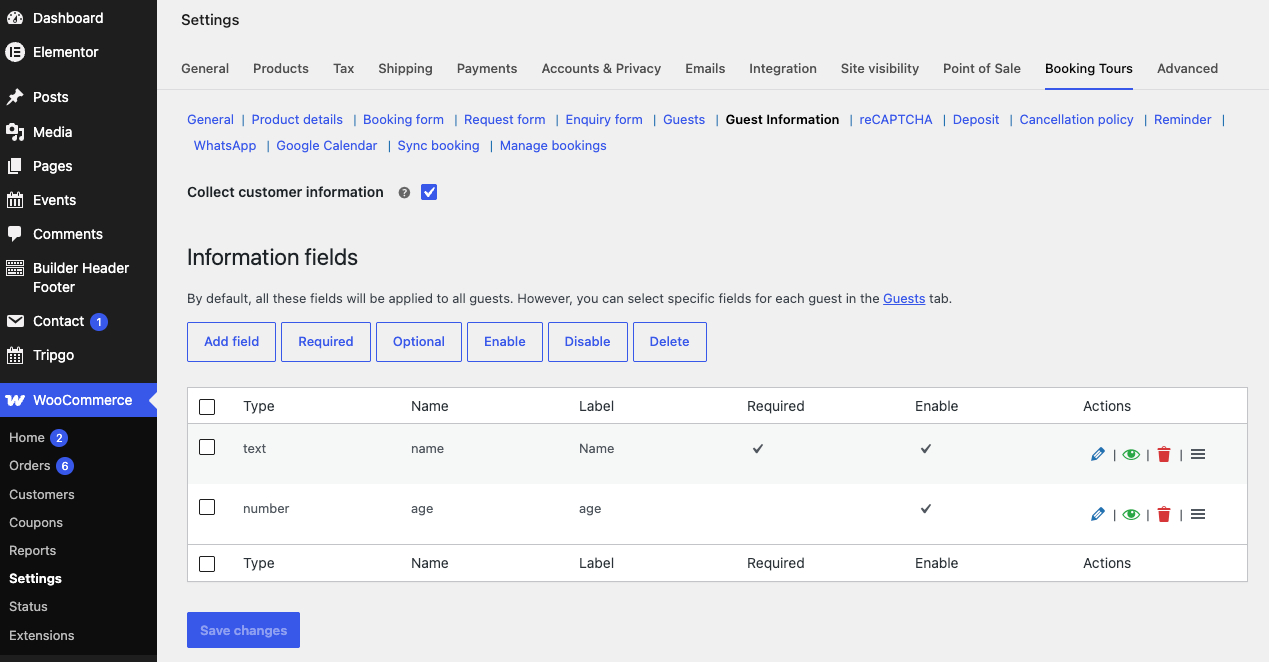Click the Builder Header Footer icon

click(x=15, y=268)
